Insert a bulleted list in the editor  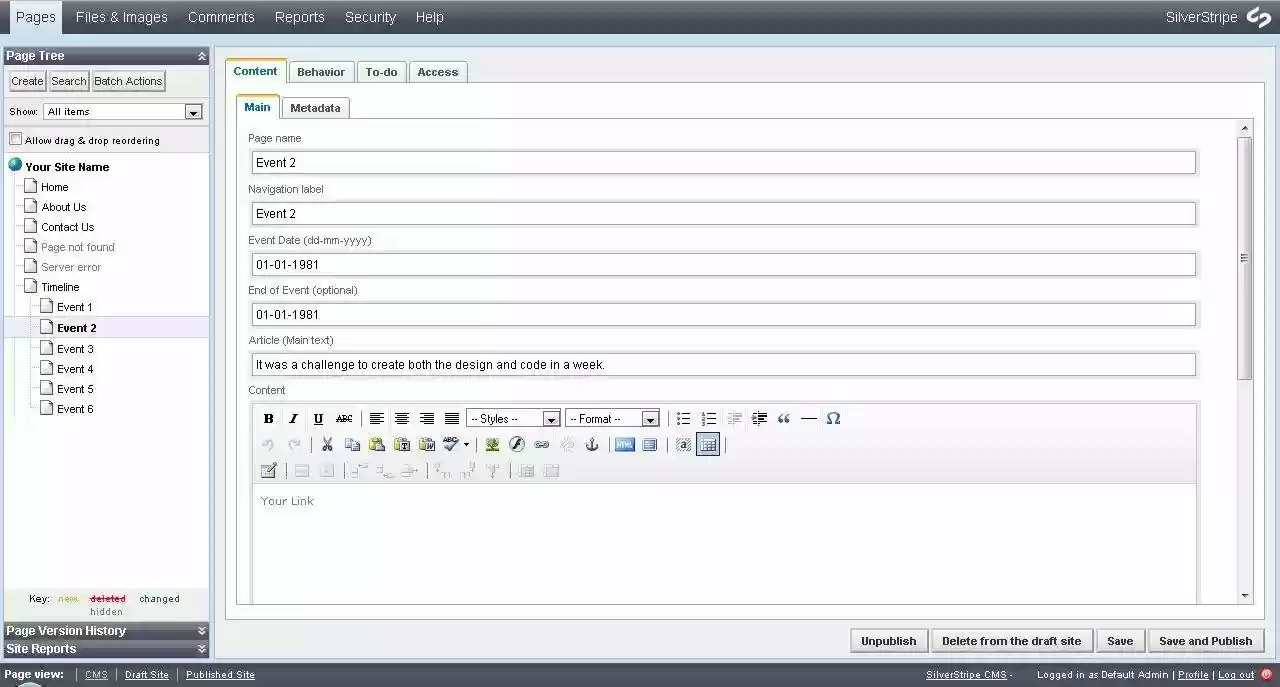click(x=684, y=418)
